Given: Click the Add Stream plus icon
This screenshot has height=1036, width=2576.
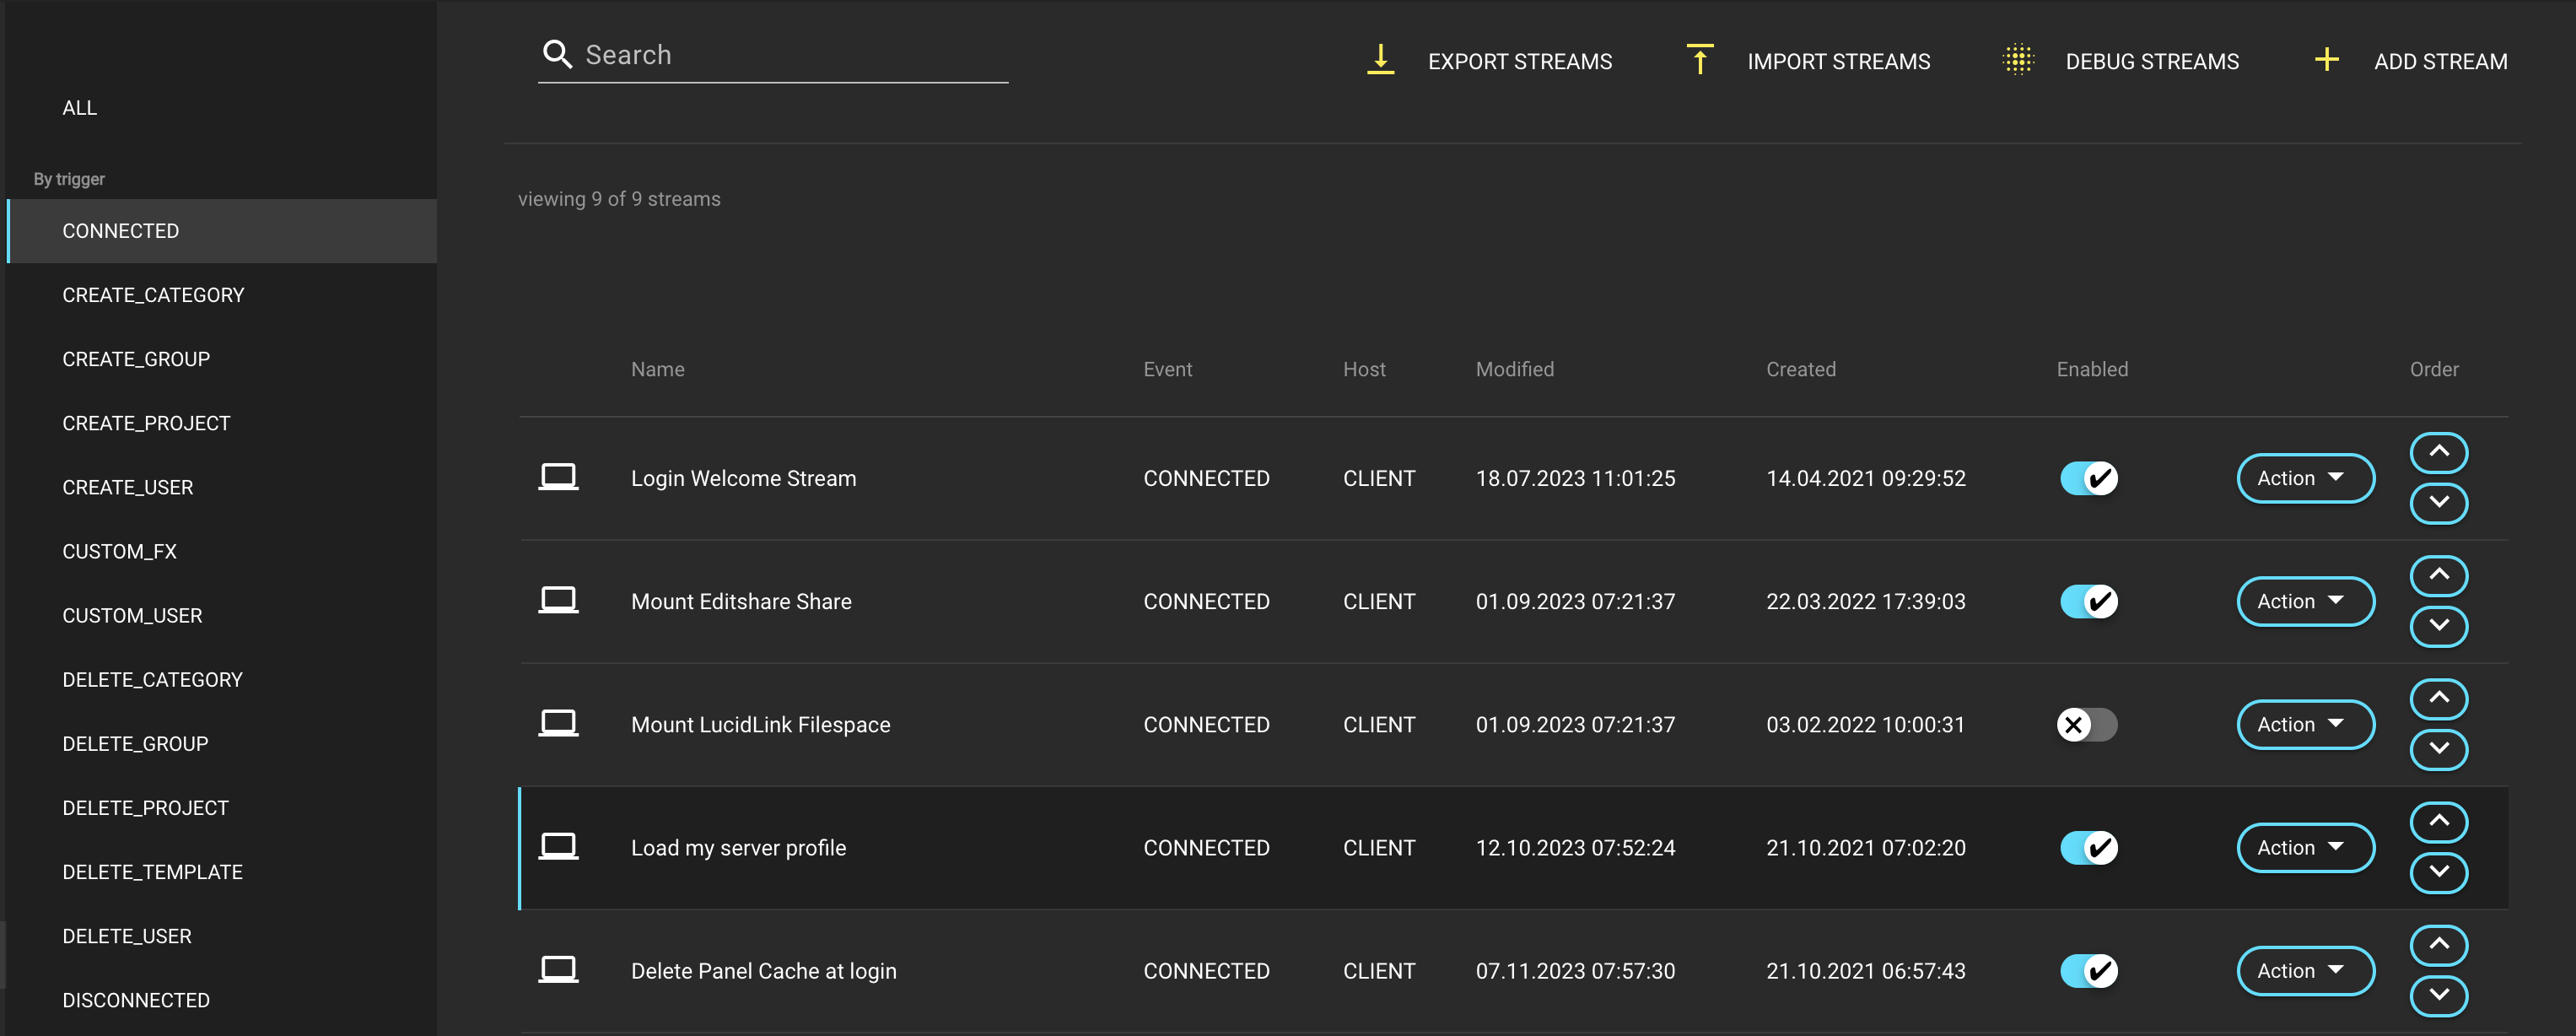Looking at the screenshot, I should pos(2326,60).
